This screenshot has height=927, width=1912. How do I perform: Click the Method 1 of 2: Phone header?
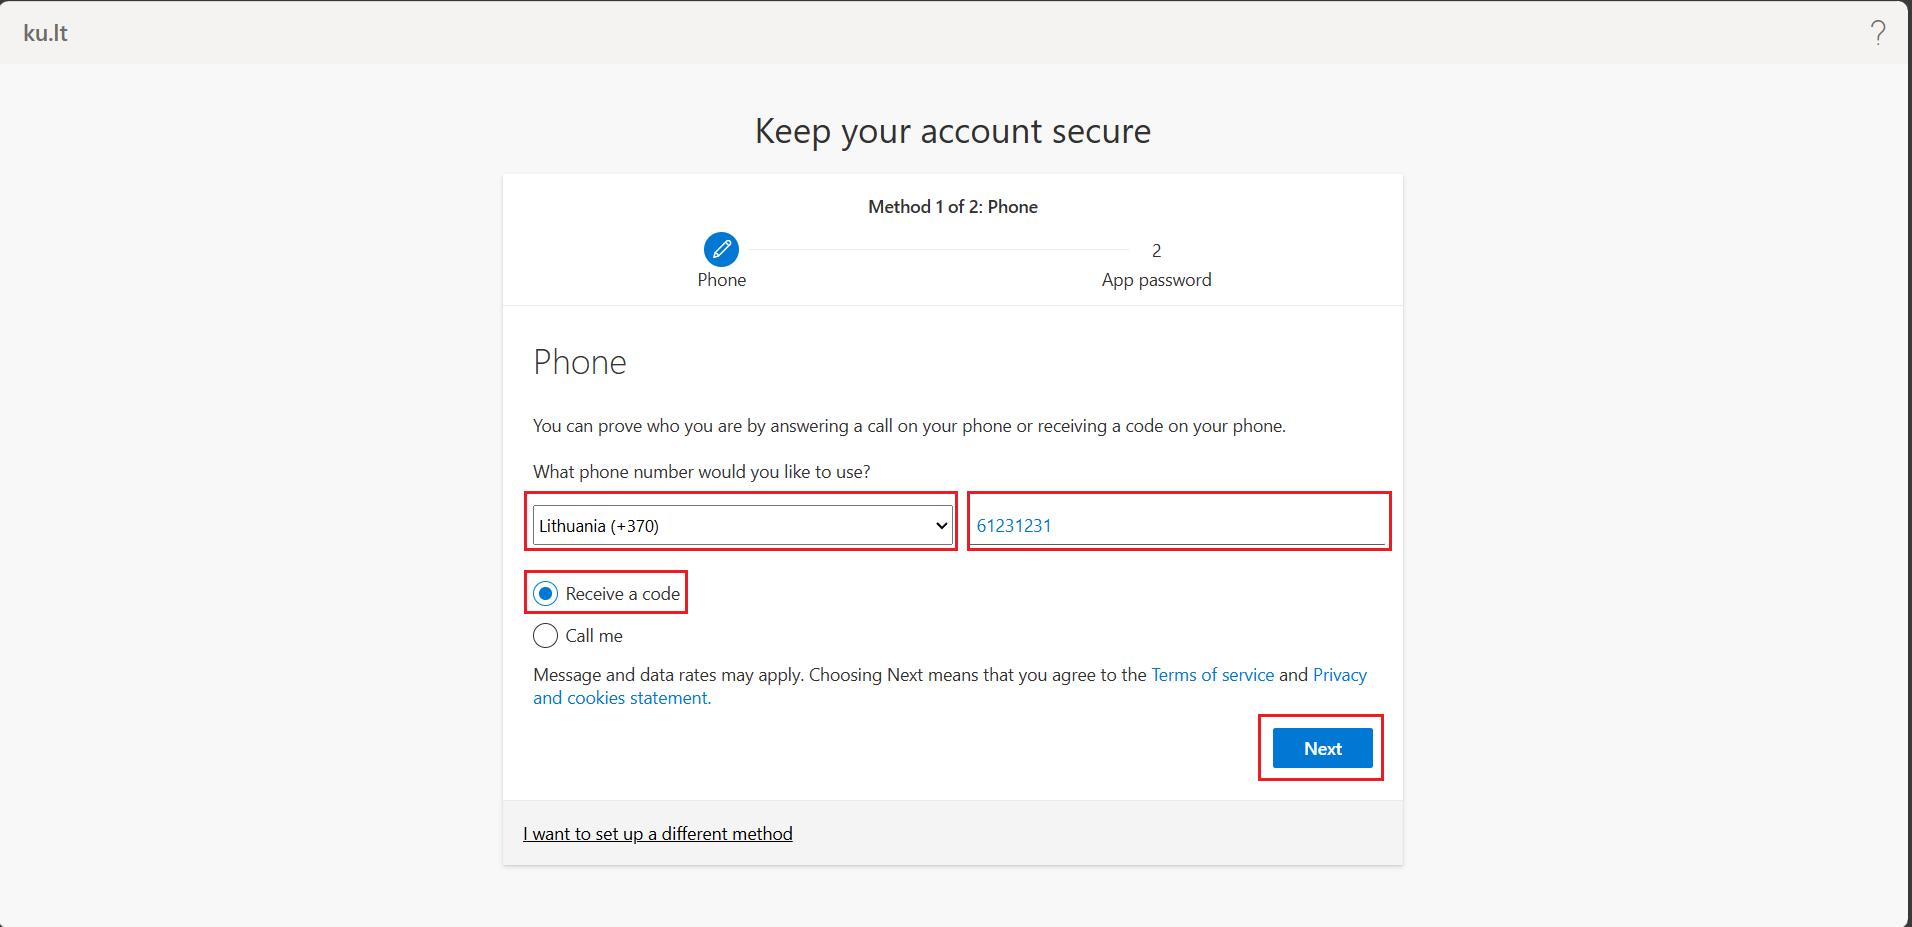(952, 206)
